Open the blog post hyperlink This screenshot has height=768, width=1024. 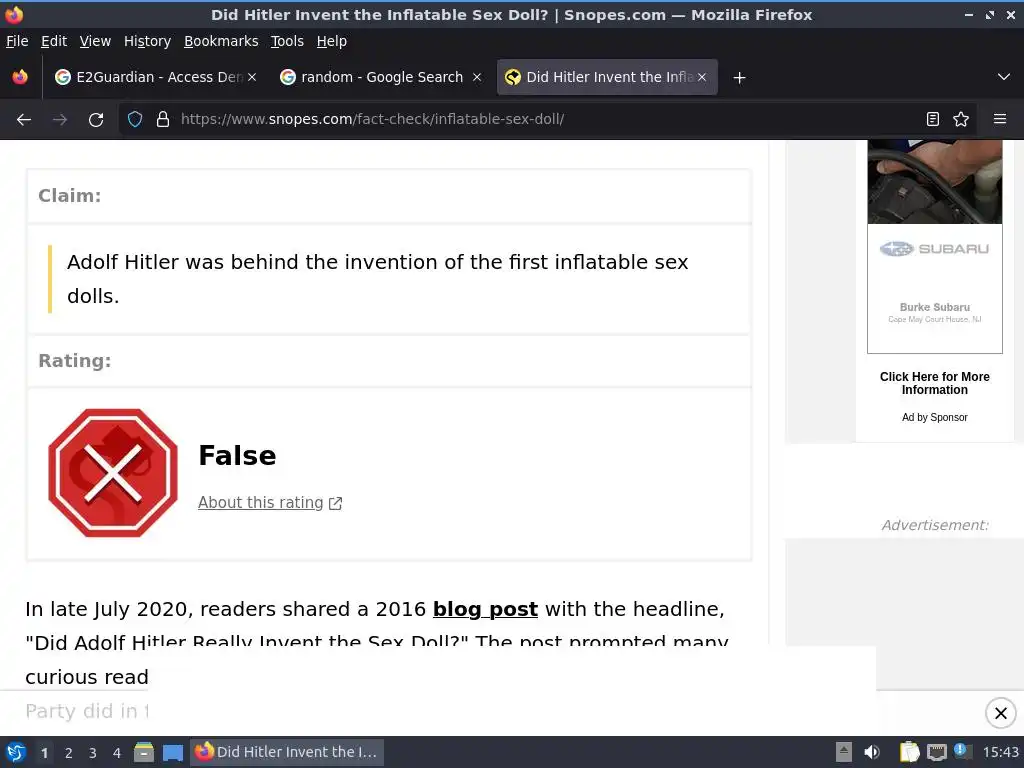click(485, 609)
